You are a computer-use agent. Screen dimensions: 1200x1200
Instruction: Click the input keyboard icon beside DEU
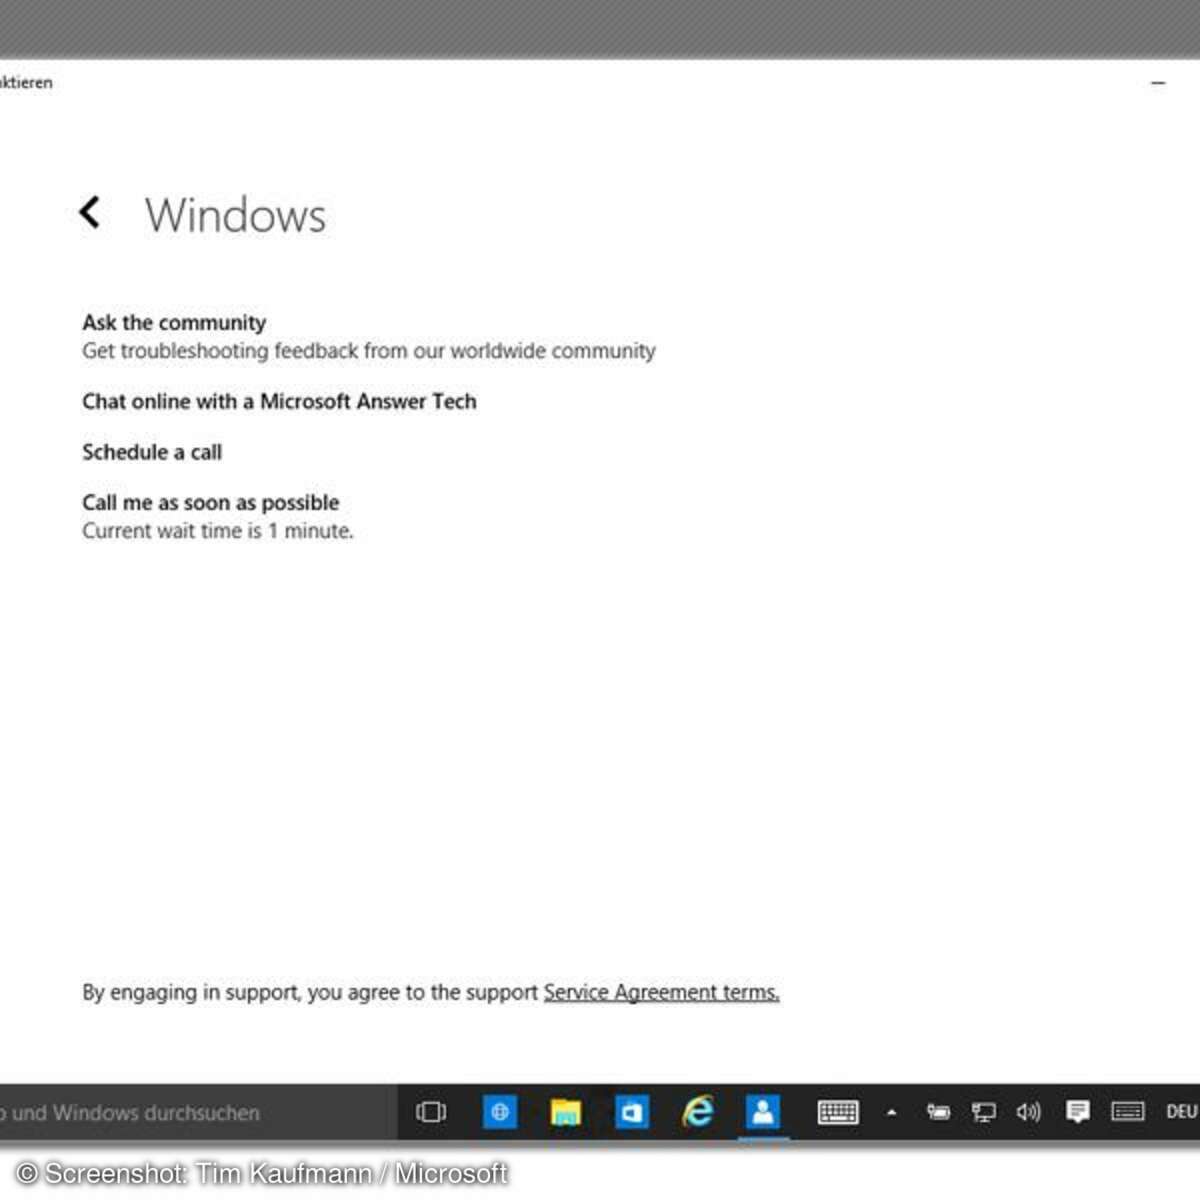pos(1127,1112)
